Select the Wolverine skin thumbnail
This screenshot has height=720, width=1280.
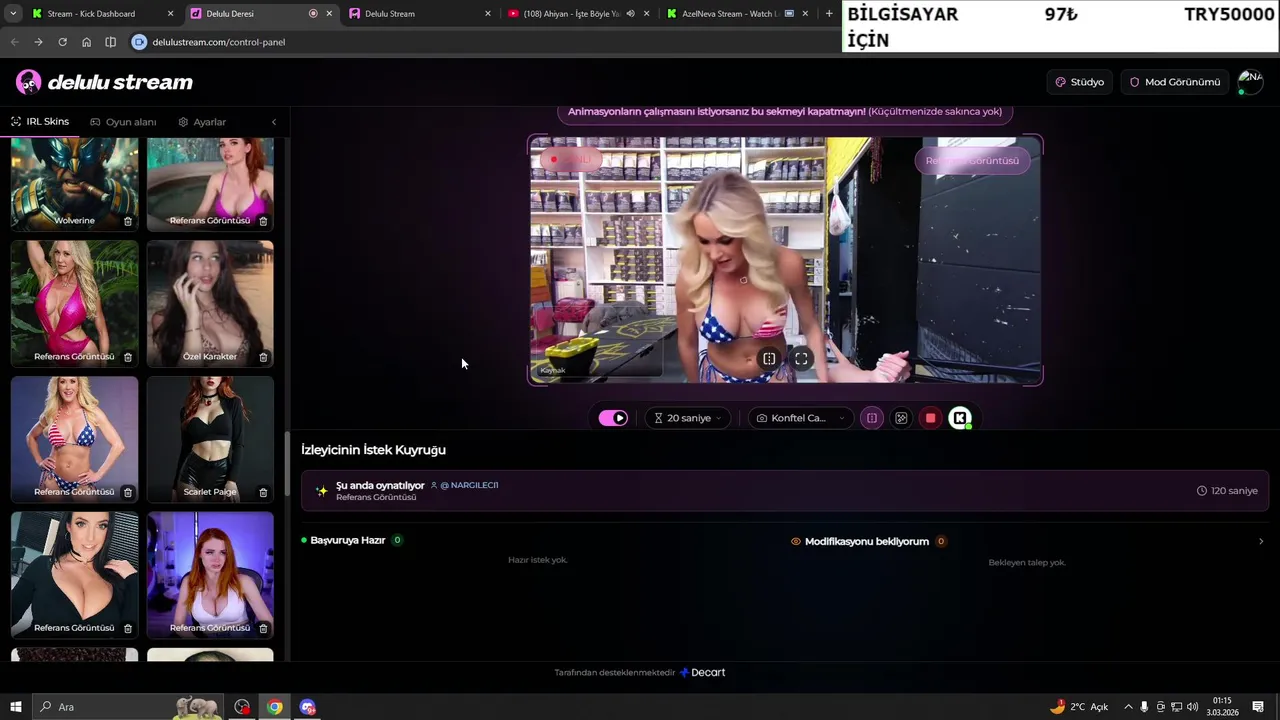(74, 183)
